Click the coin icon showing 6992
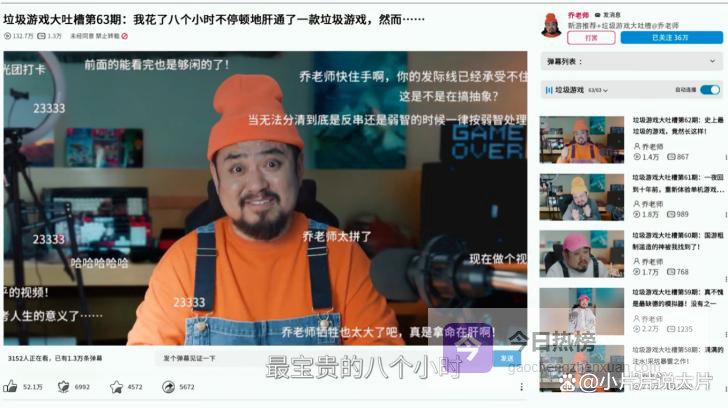The height and width of the screenshot is (408, 728). [x=62, y=387]
